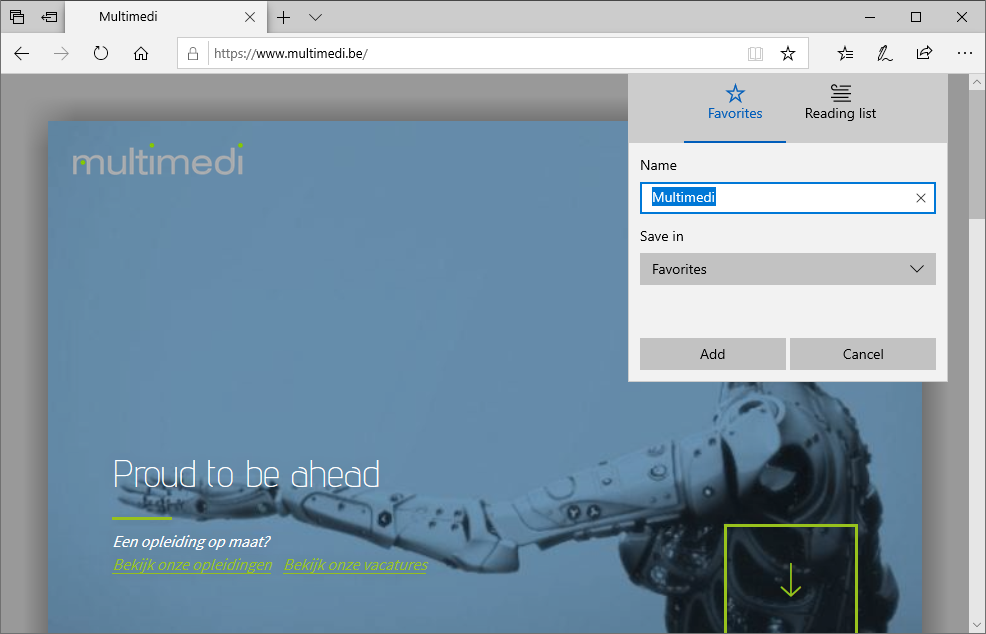
Task: Refresh the current page
Action: click(101, 53)
